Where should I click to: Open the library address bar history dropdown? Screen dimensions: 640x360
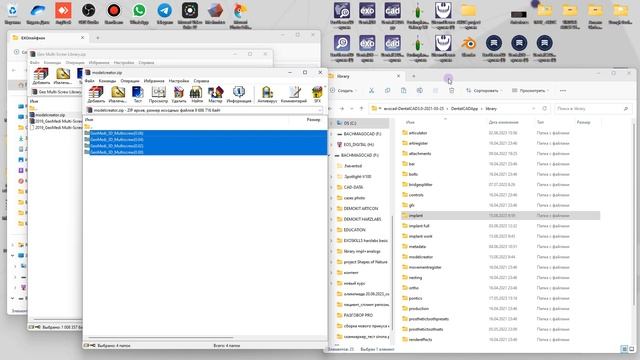533,109
